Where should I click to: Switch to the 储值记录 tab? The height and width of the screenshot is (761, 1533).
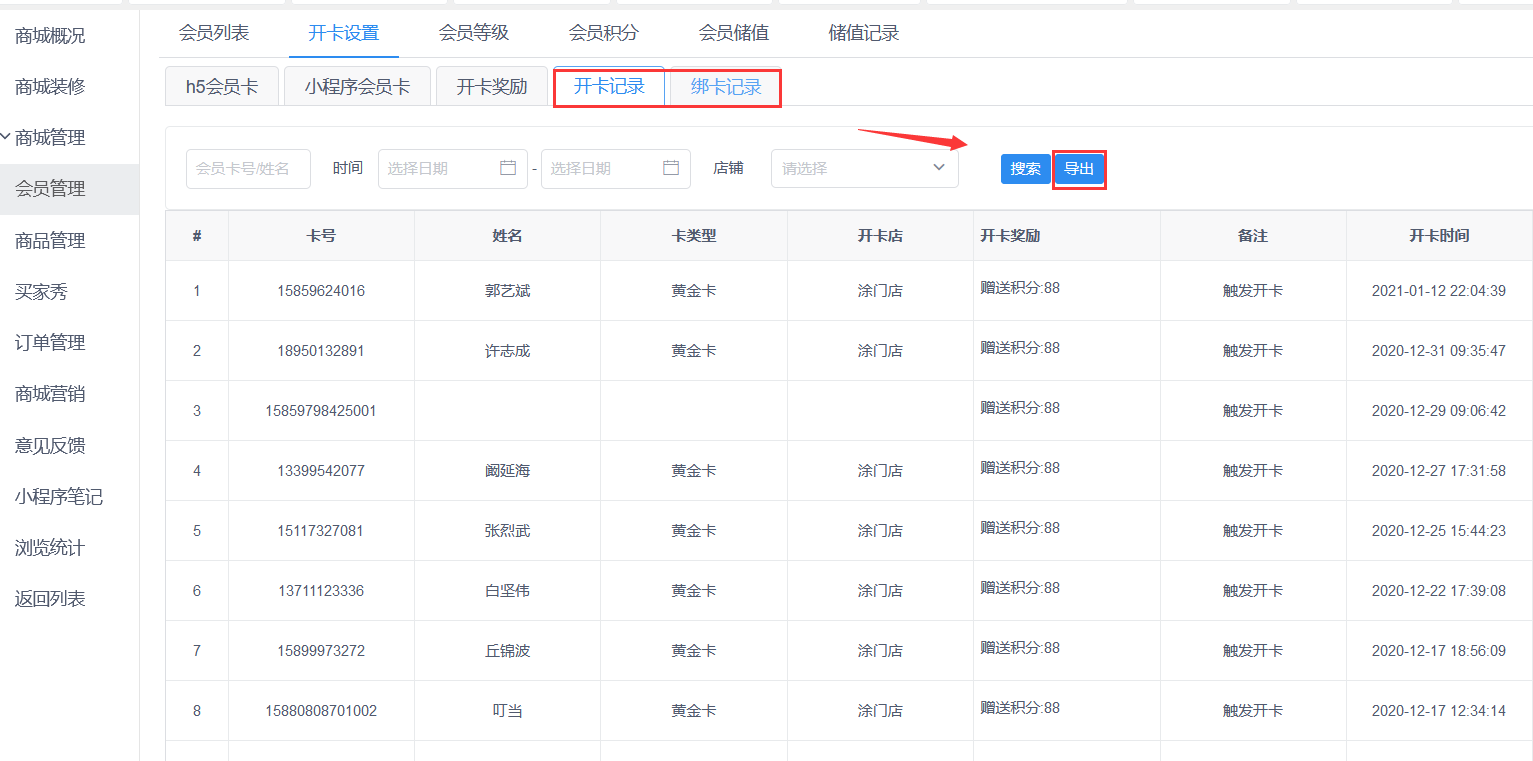[x=864, y=33]
